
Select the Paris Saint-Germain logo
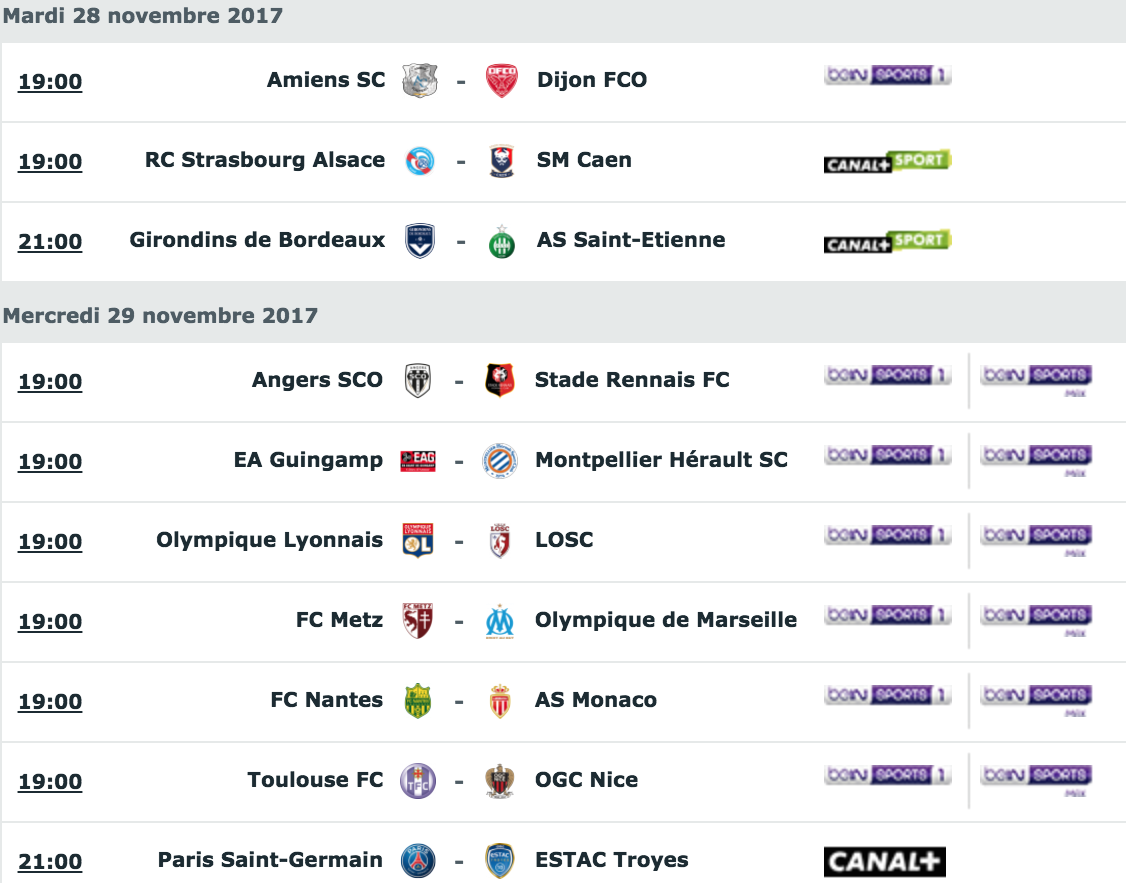tap(418, 861)
